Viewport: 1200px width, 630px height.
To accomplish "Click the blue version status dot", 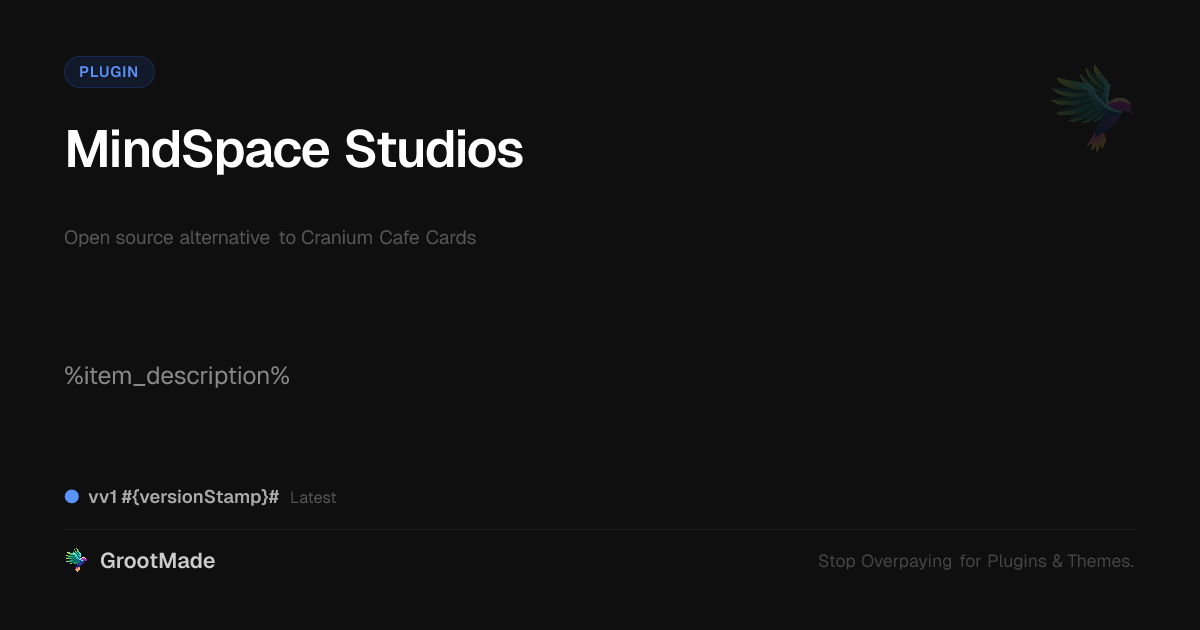I will click(x=72, y=497).
